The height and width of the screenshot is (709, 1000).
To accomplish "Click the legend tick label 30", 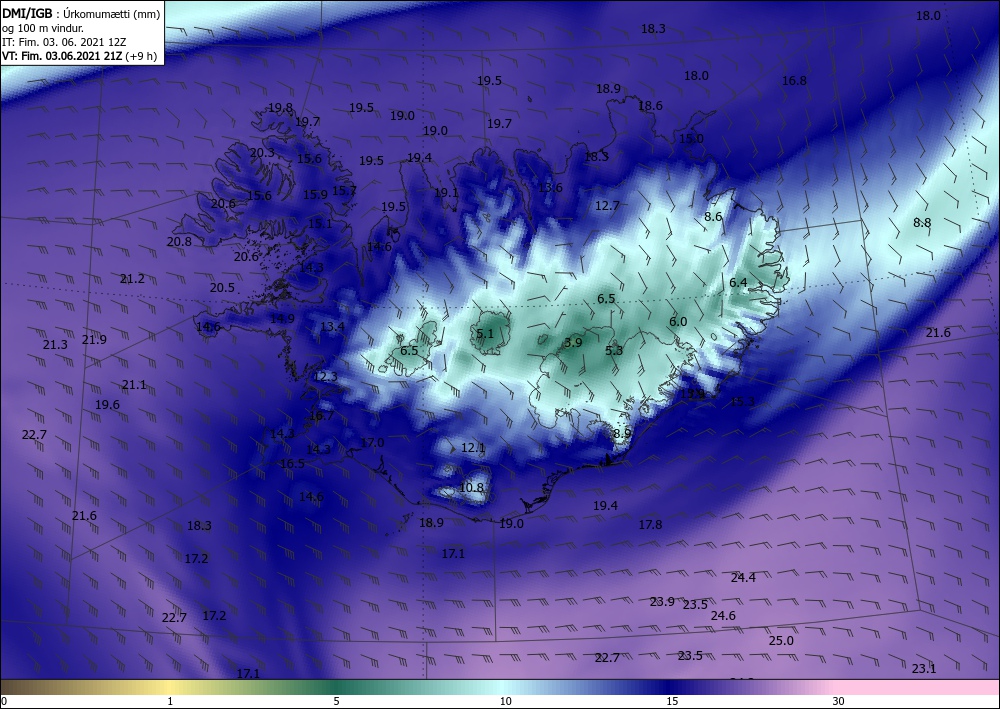I will [x=839, y=702].
